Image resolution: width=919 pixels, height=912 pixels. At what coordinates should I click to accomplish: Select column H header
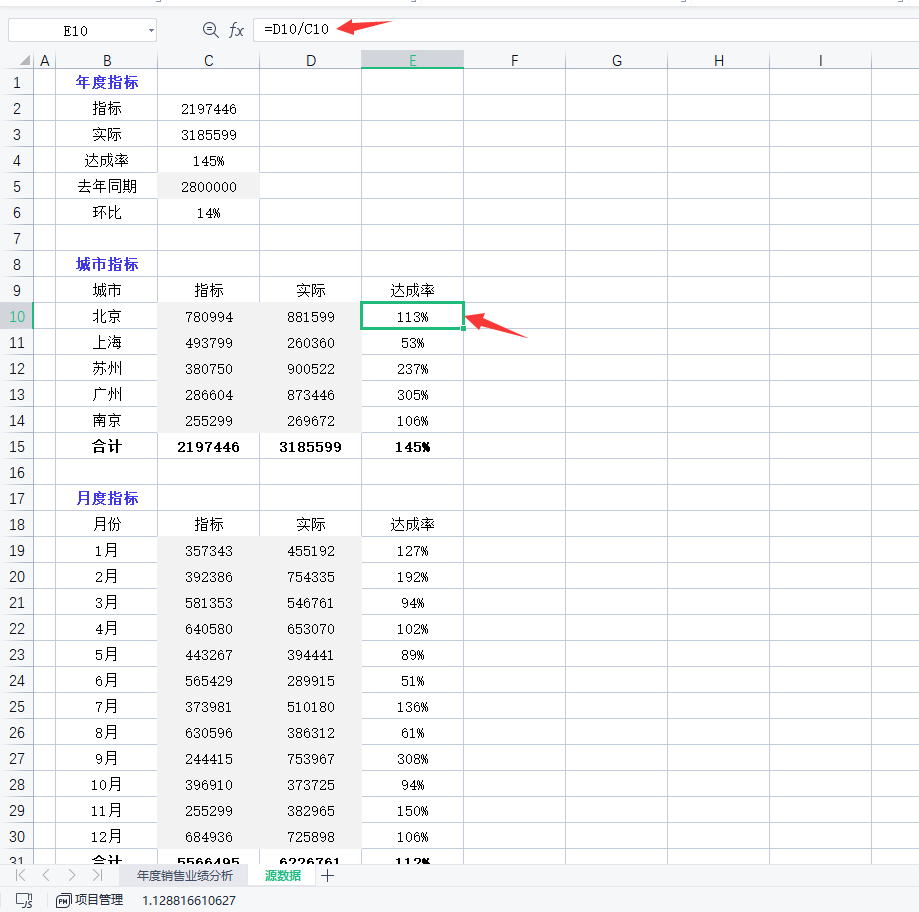click(x=719, y=60)
